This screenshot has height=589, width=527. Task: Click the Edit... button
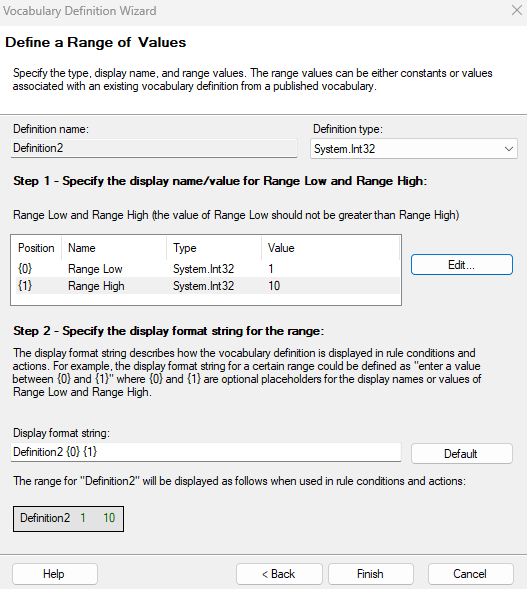[x=462, y=265]
